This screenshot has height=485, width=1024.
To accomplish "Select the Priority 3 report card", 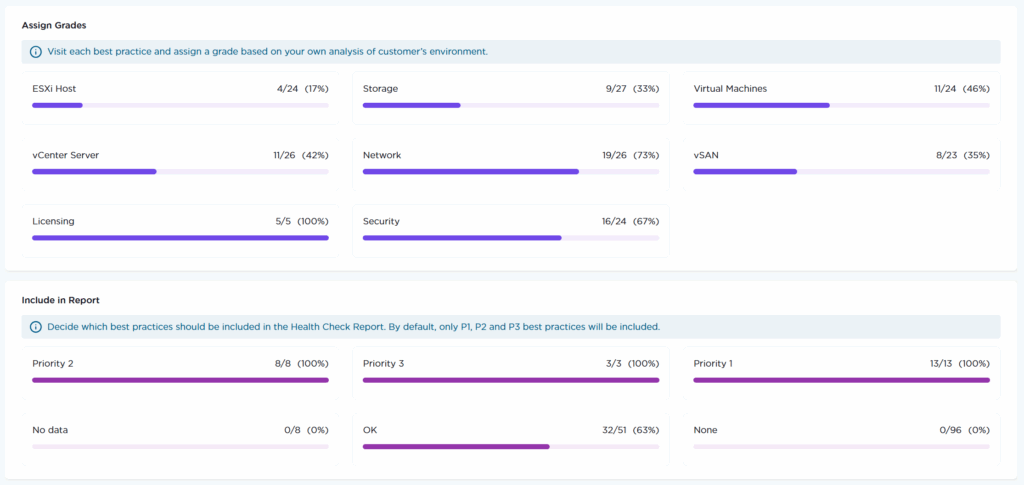I will point(510,372).
